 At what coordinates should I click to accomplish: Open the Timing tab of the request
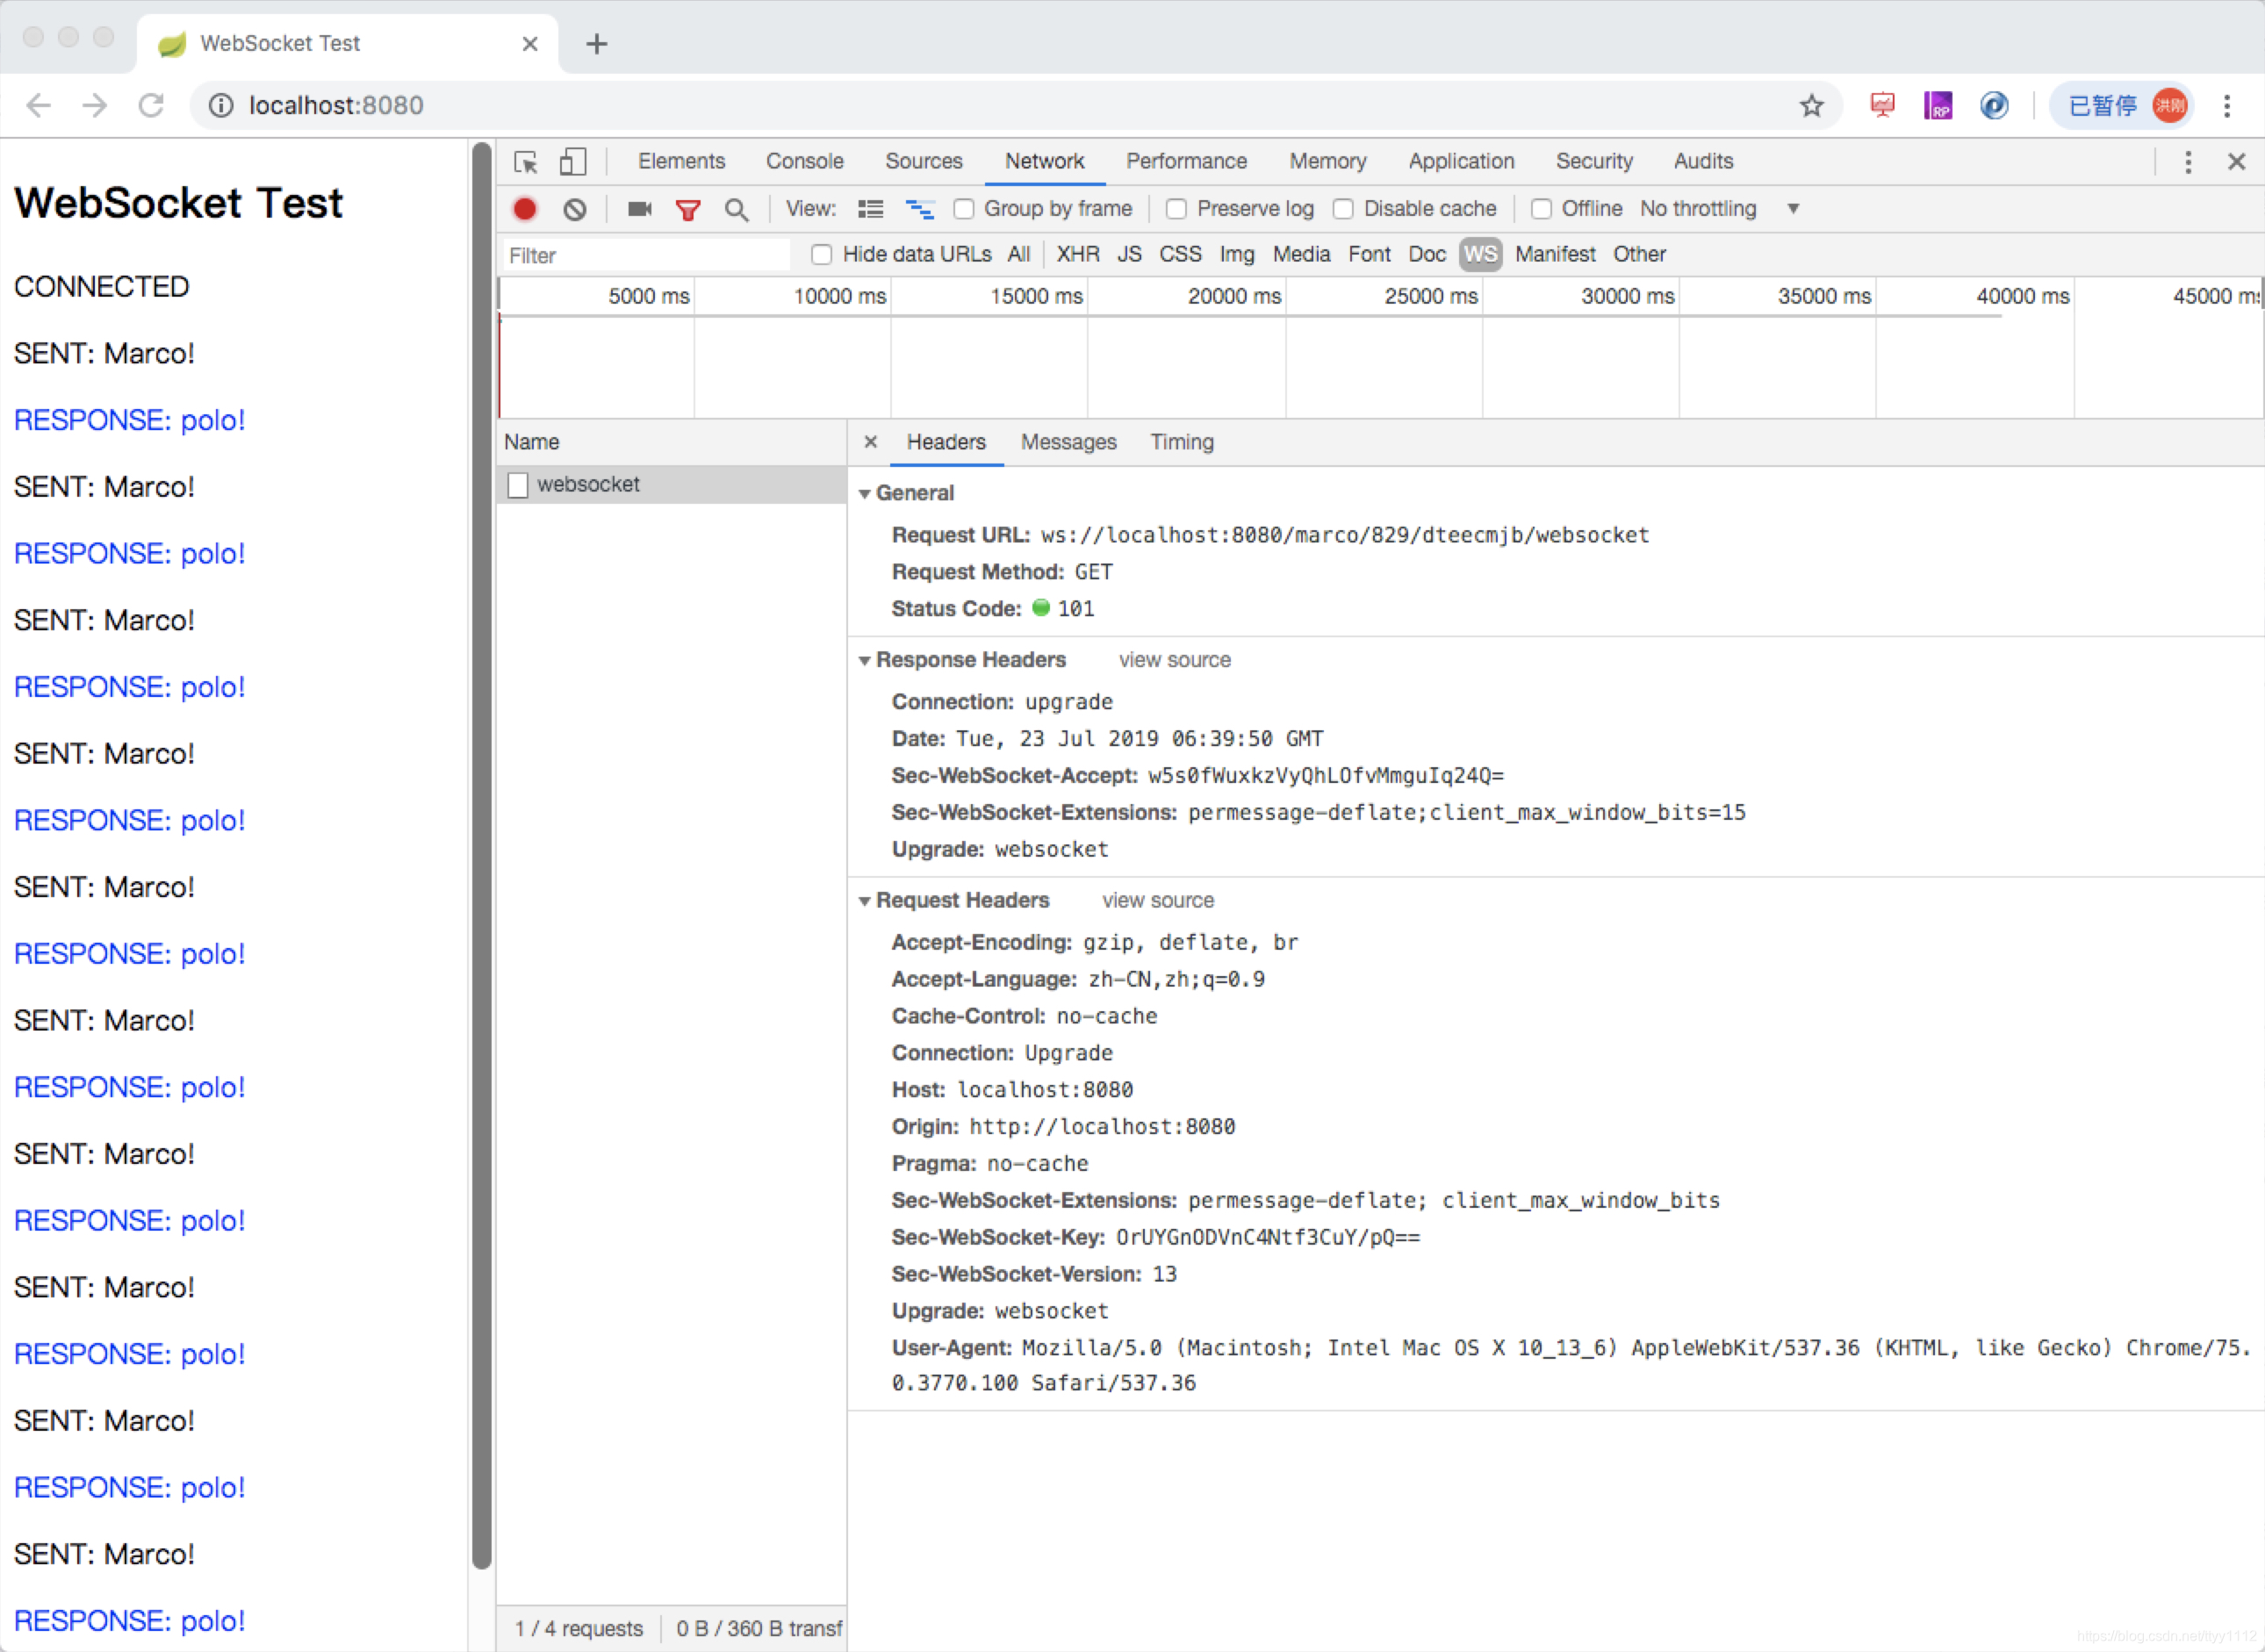1182,442
